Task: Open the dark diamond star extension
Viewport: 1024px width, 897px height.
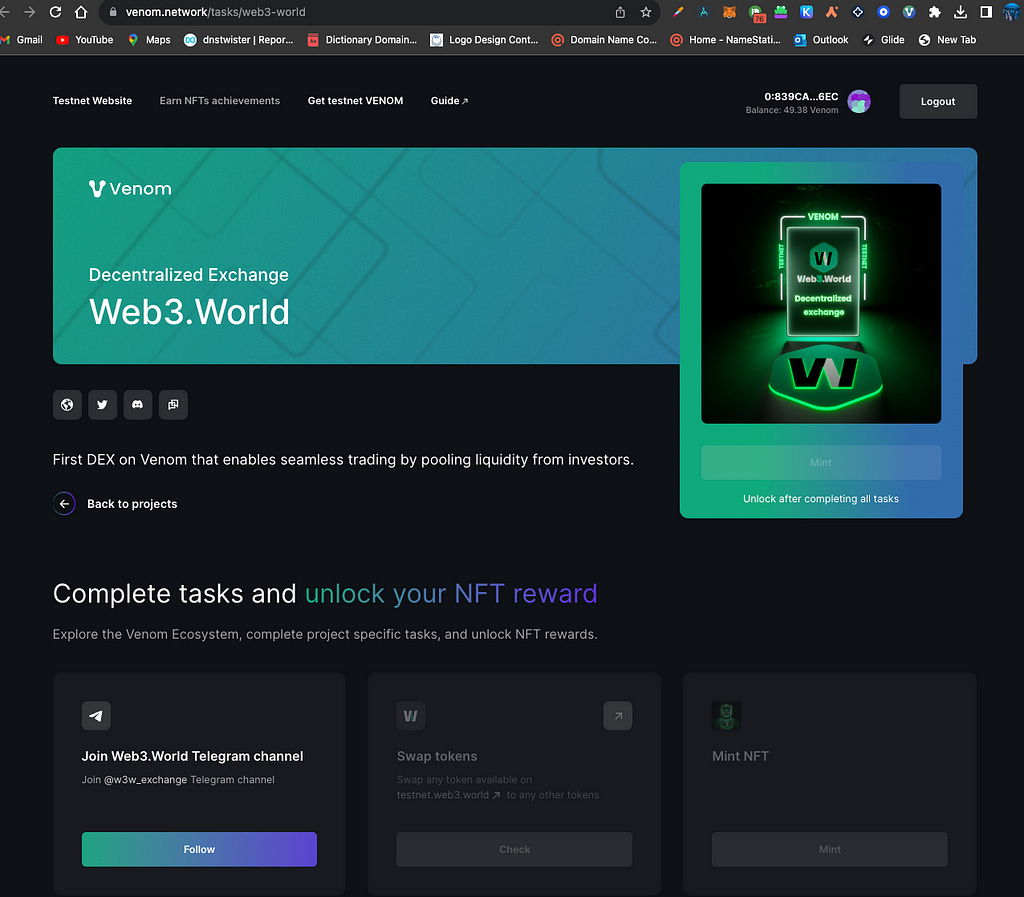Action: pos(857,12)
